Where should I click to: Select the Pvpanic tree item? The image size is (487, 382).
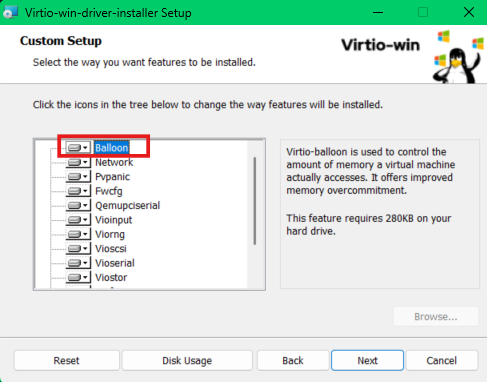point(112,177)
